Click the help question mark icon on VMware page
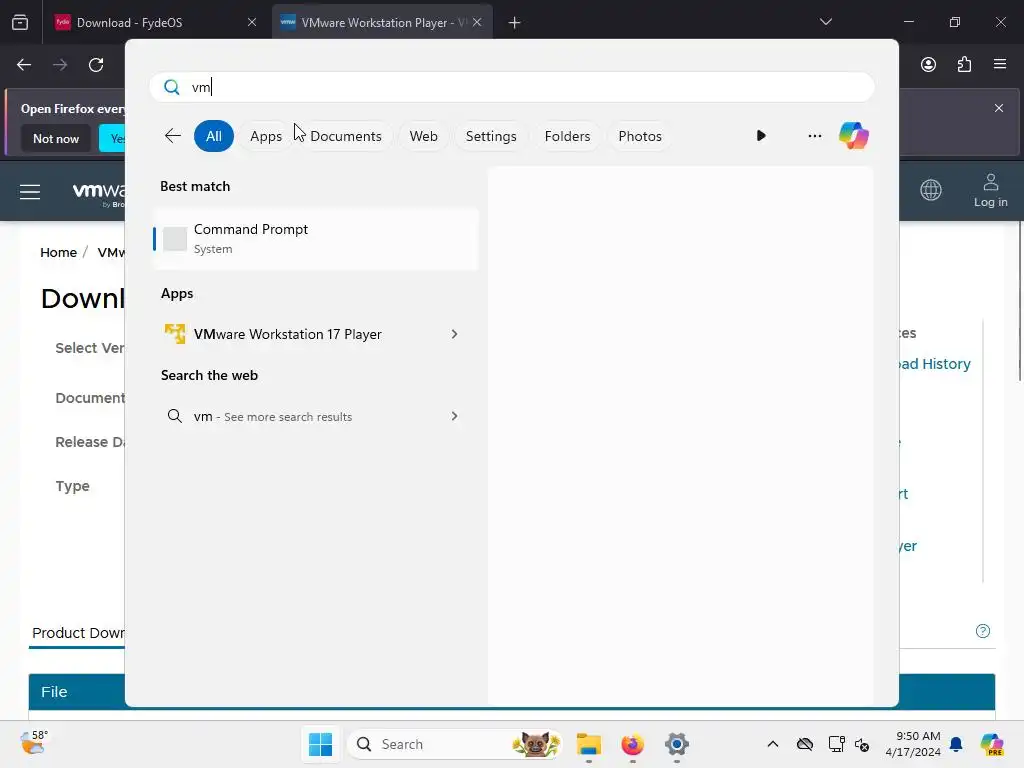This screenshot has width=1024, height=768. click(x=982, y=631)
